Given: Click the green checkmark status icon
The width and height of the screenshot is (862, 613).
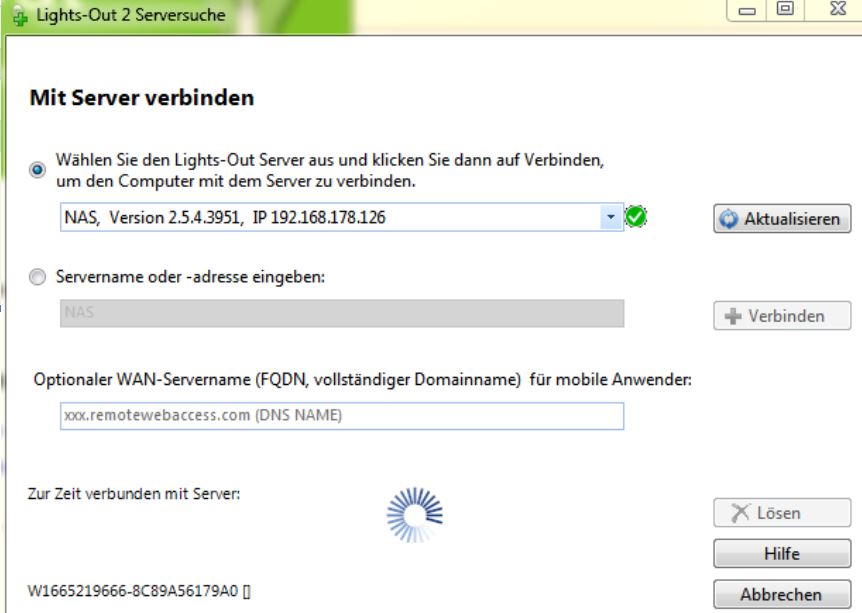Looking at the screenshot, I should (x=635, y=217).
